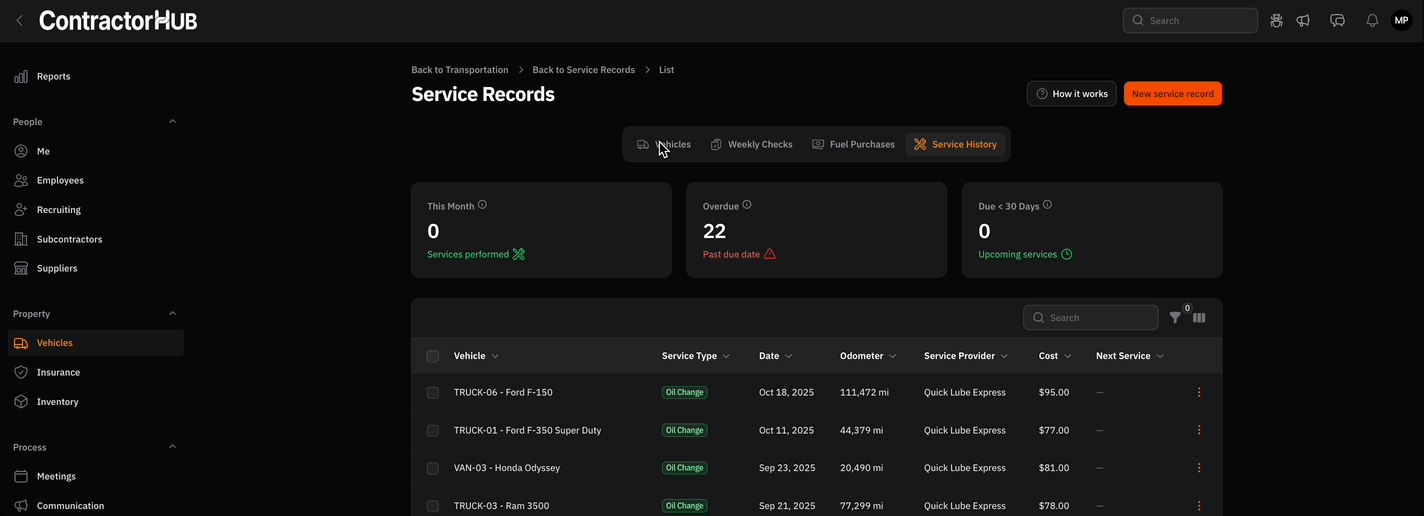The height and width of the screenshot is (516, 1424).
Task: Click the 20,490 mi odometer value
Action: click(x=861, y=468)
